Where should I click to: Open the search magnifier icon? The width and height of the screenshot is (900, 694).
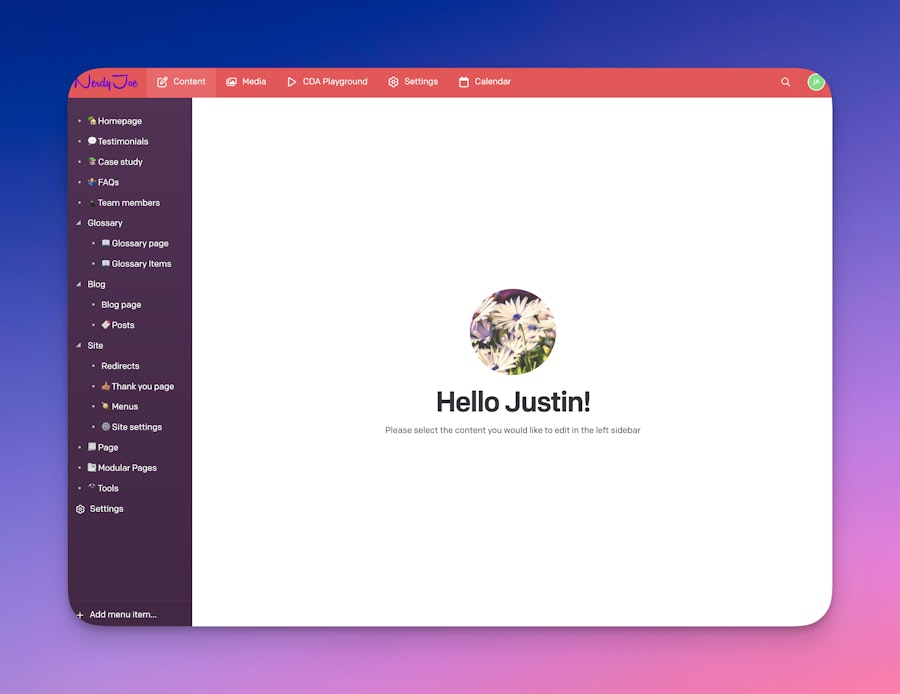coord(785,82)
